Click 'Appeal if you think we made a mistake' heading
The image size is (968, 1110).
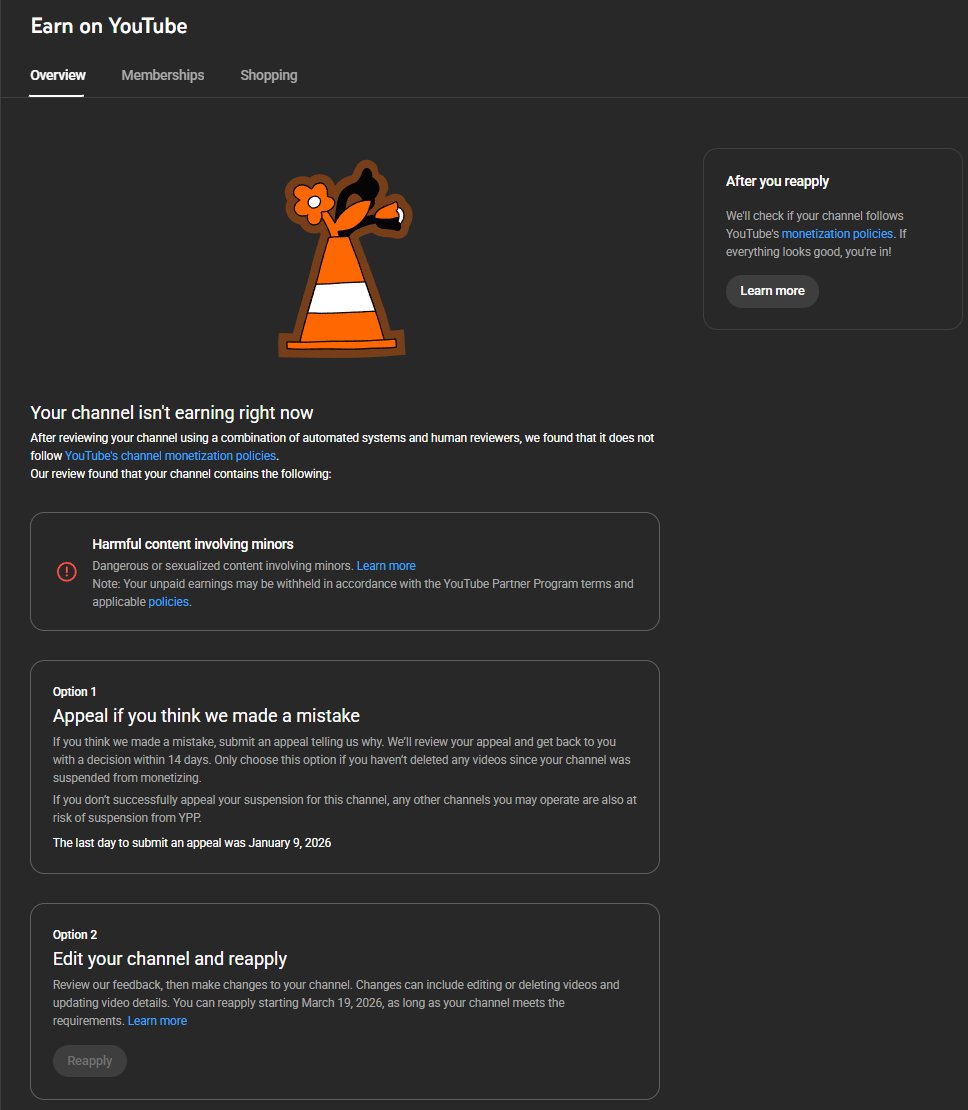tap(206, 716)
